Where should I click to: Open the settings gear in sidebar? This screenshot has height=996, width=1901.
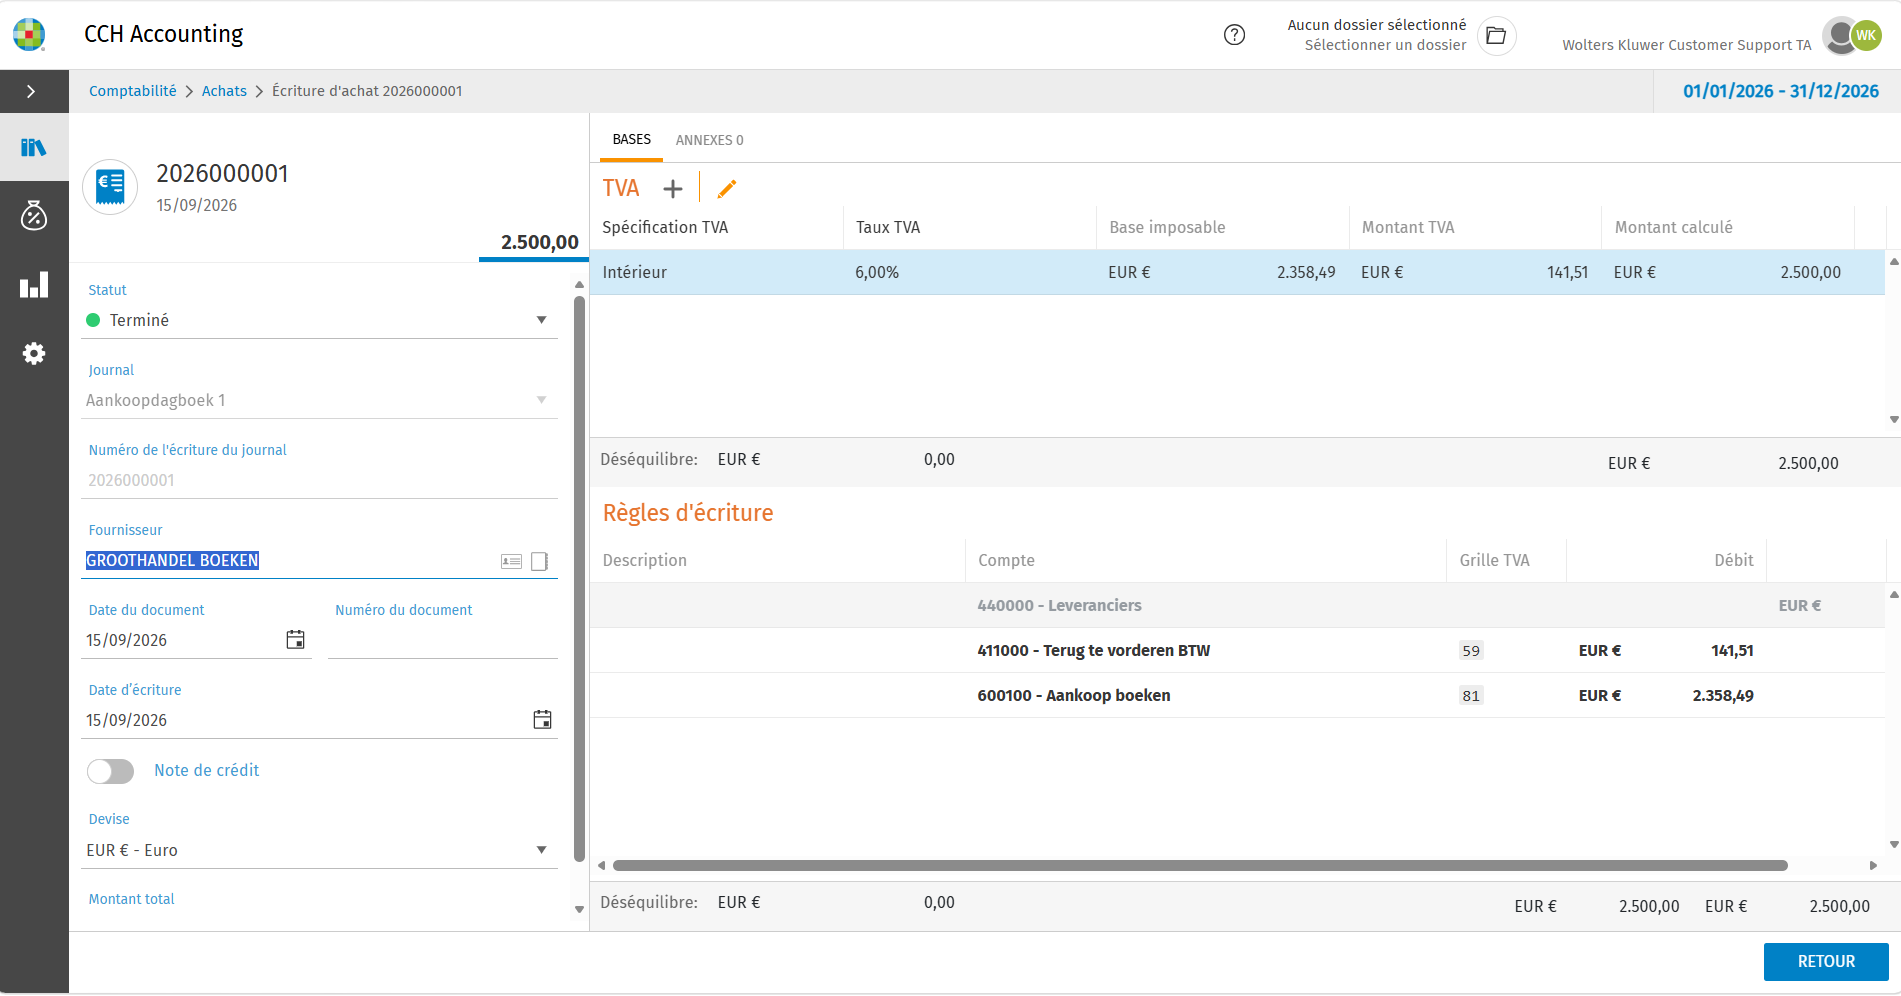pyautogui.click(x=34, y=353)
